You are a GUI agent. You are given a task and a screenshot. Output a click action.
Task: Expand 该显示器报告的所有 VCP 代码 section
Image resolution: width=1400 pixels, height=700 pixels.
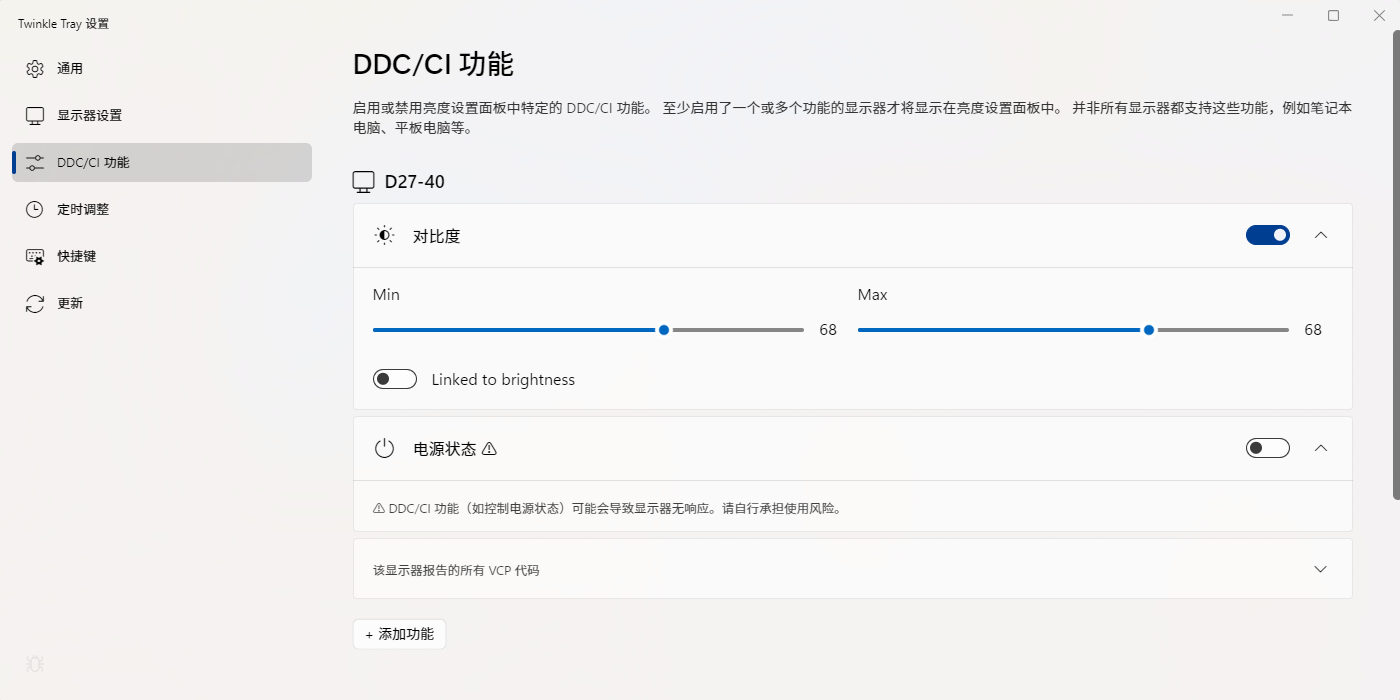[1320, 569]
